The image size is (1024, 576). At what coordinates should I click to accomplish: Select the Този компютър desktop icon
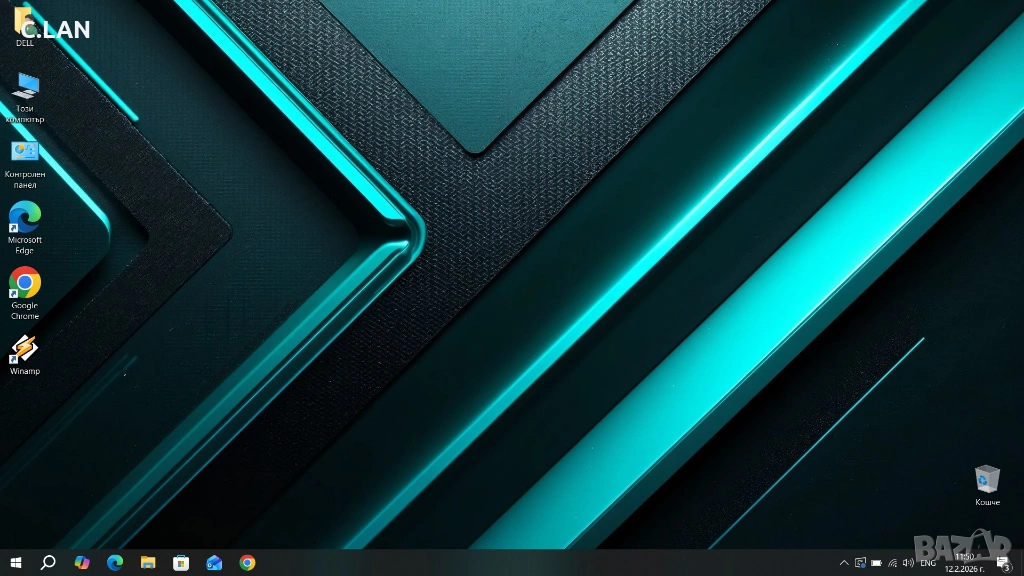(x=24, y=87)
